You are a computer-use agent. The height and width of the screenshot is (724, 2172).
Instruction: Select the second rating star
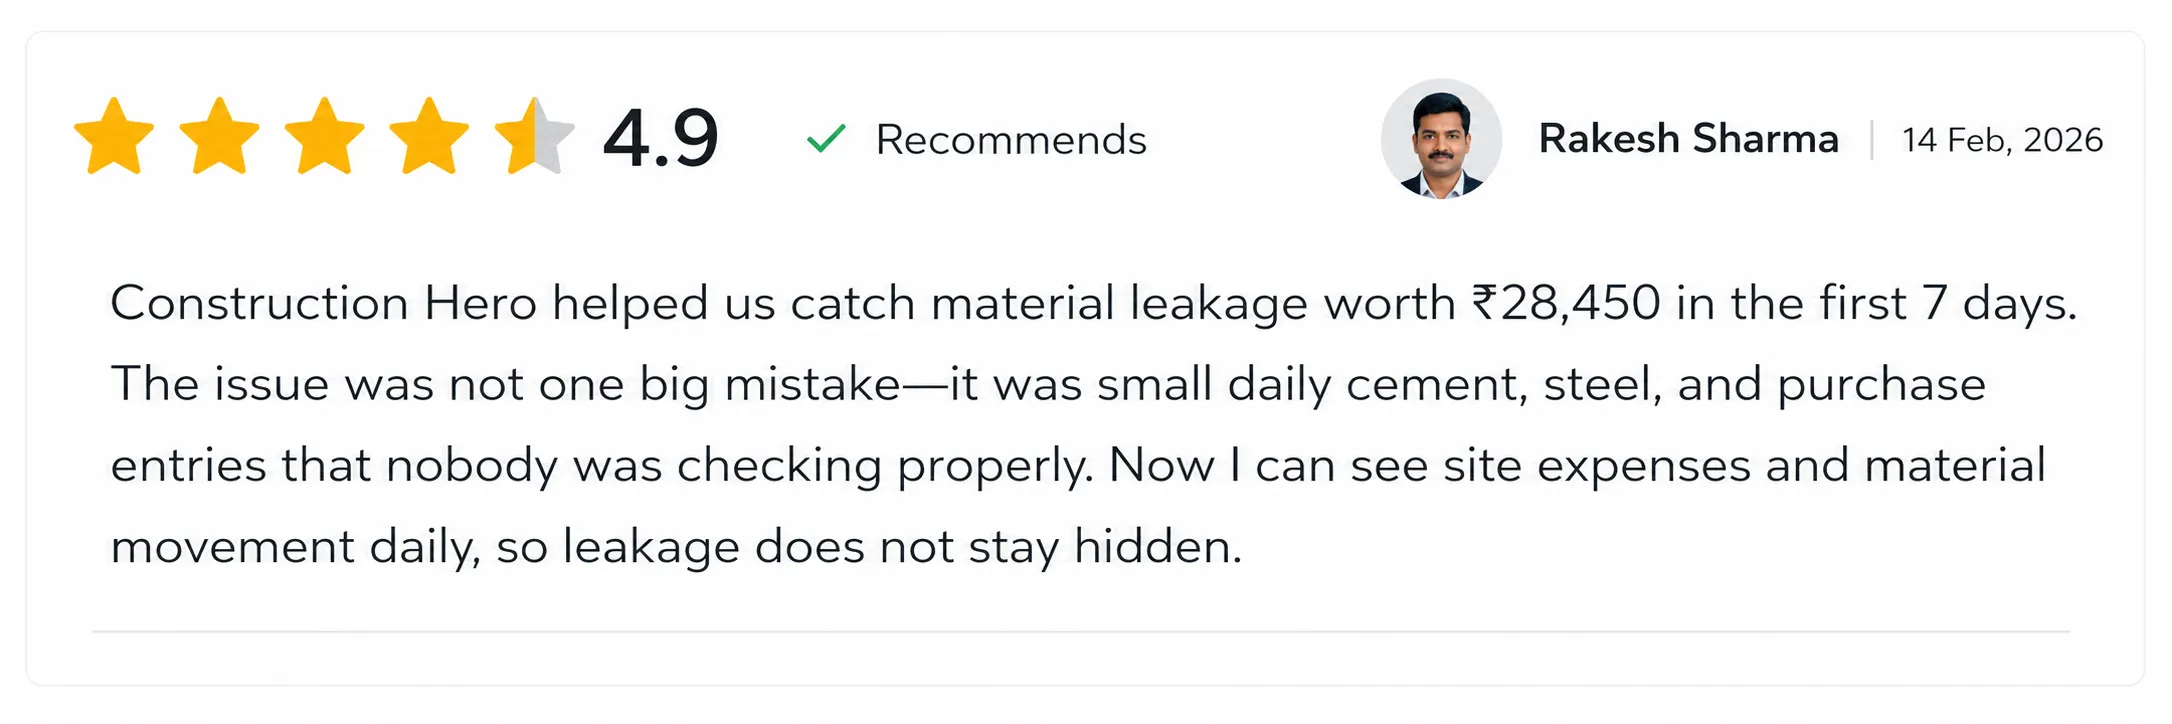(219, 137)
